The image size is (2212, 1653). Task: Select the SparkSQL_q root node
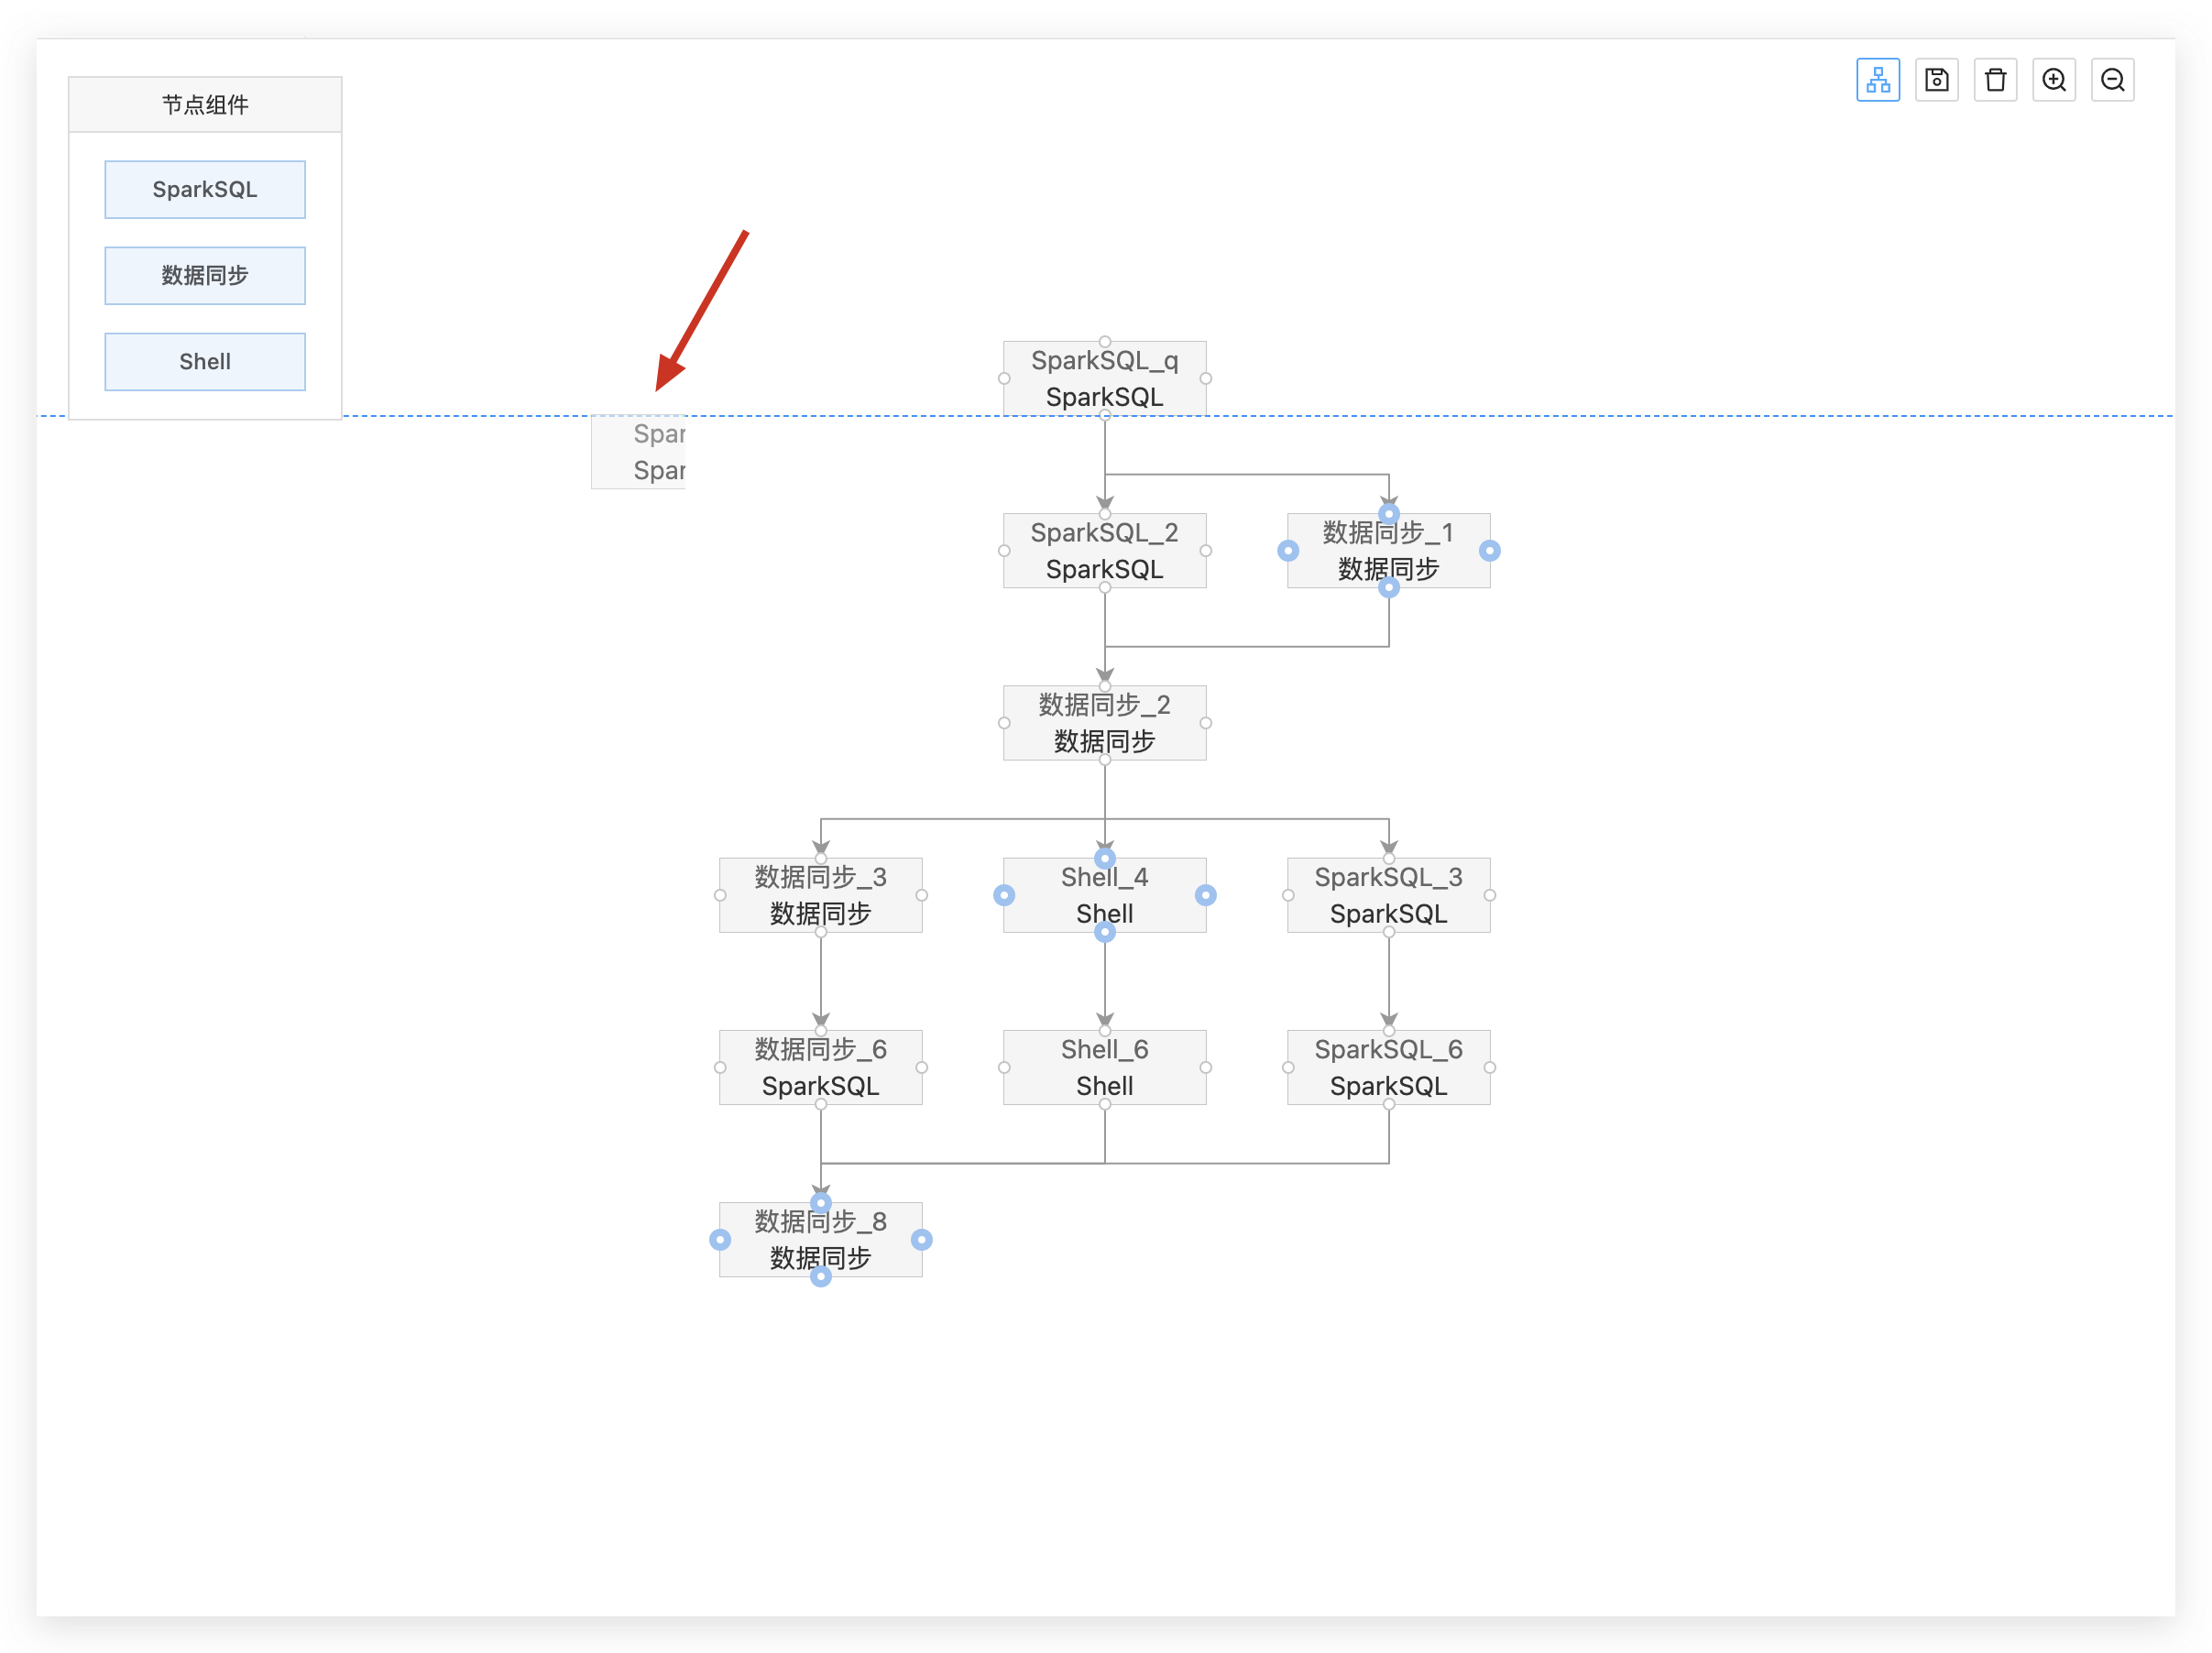(x=1104, y=378)
